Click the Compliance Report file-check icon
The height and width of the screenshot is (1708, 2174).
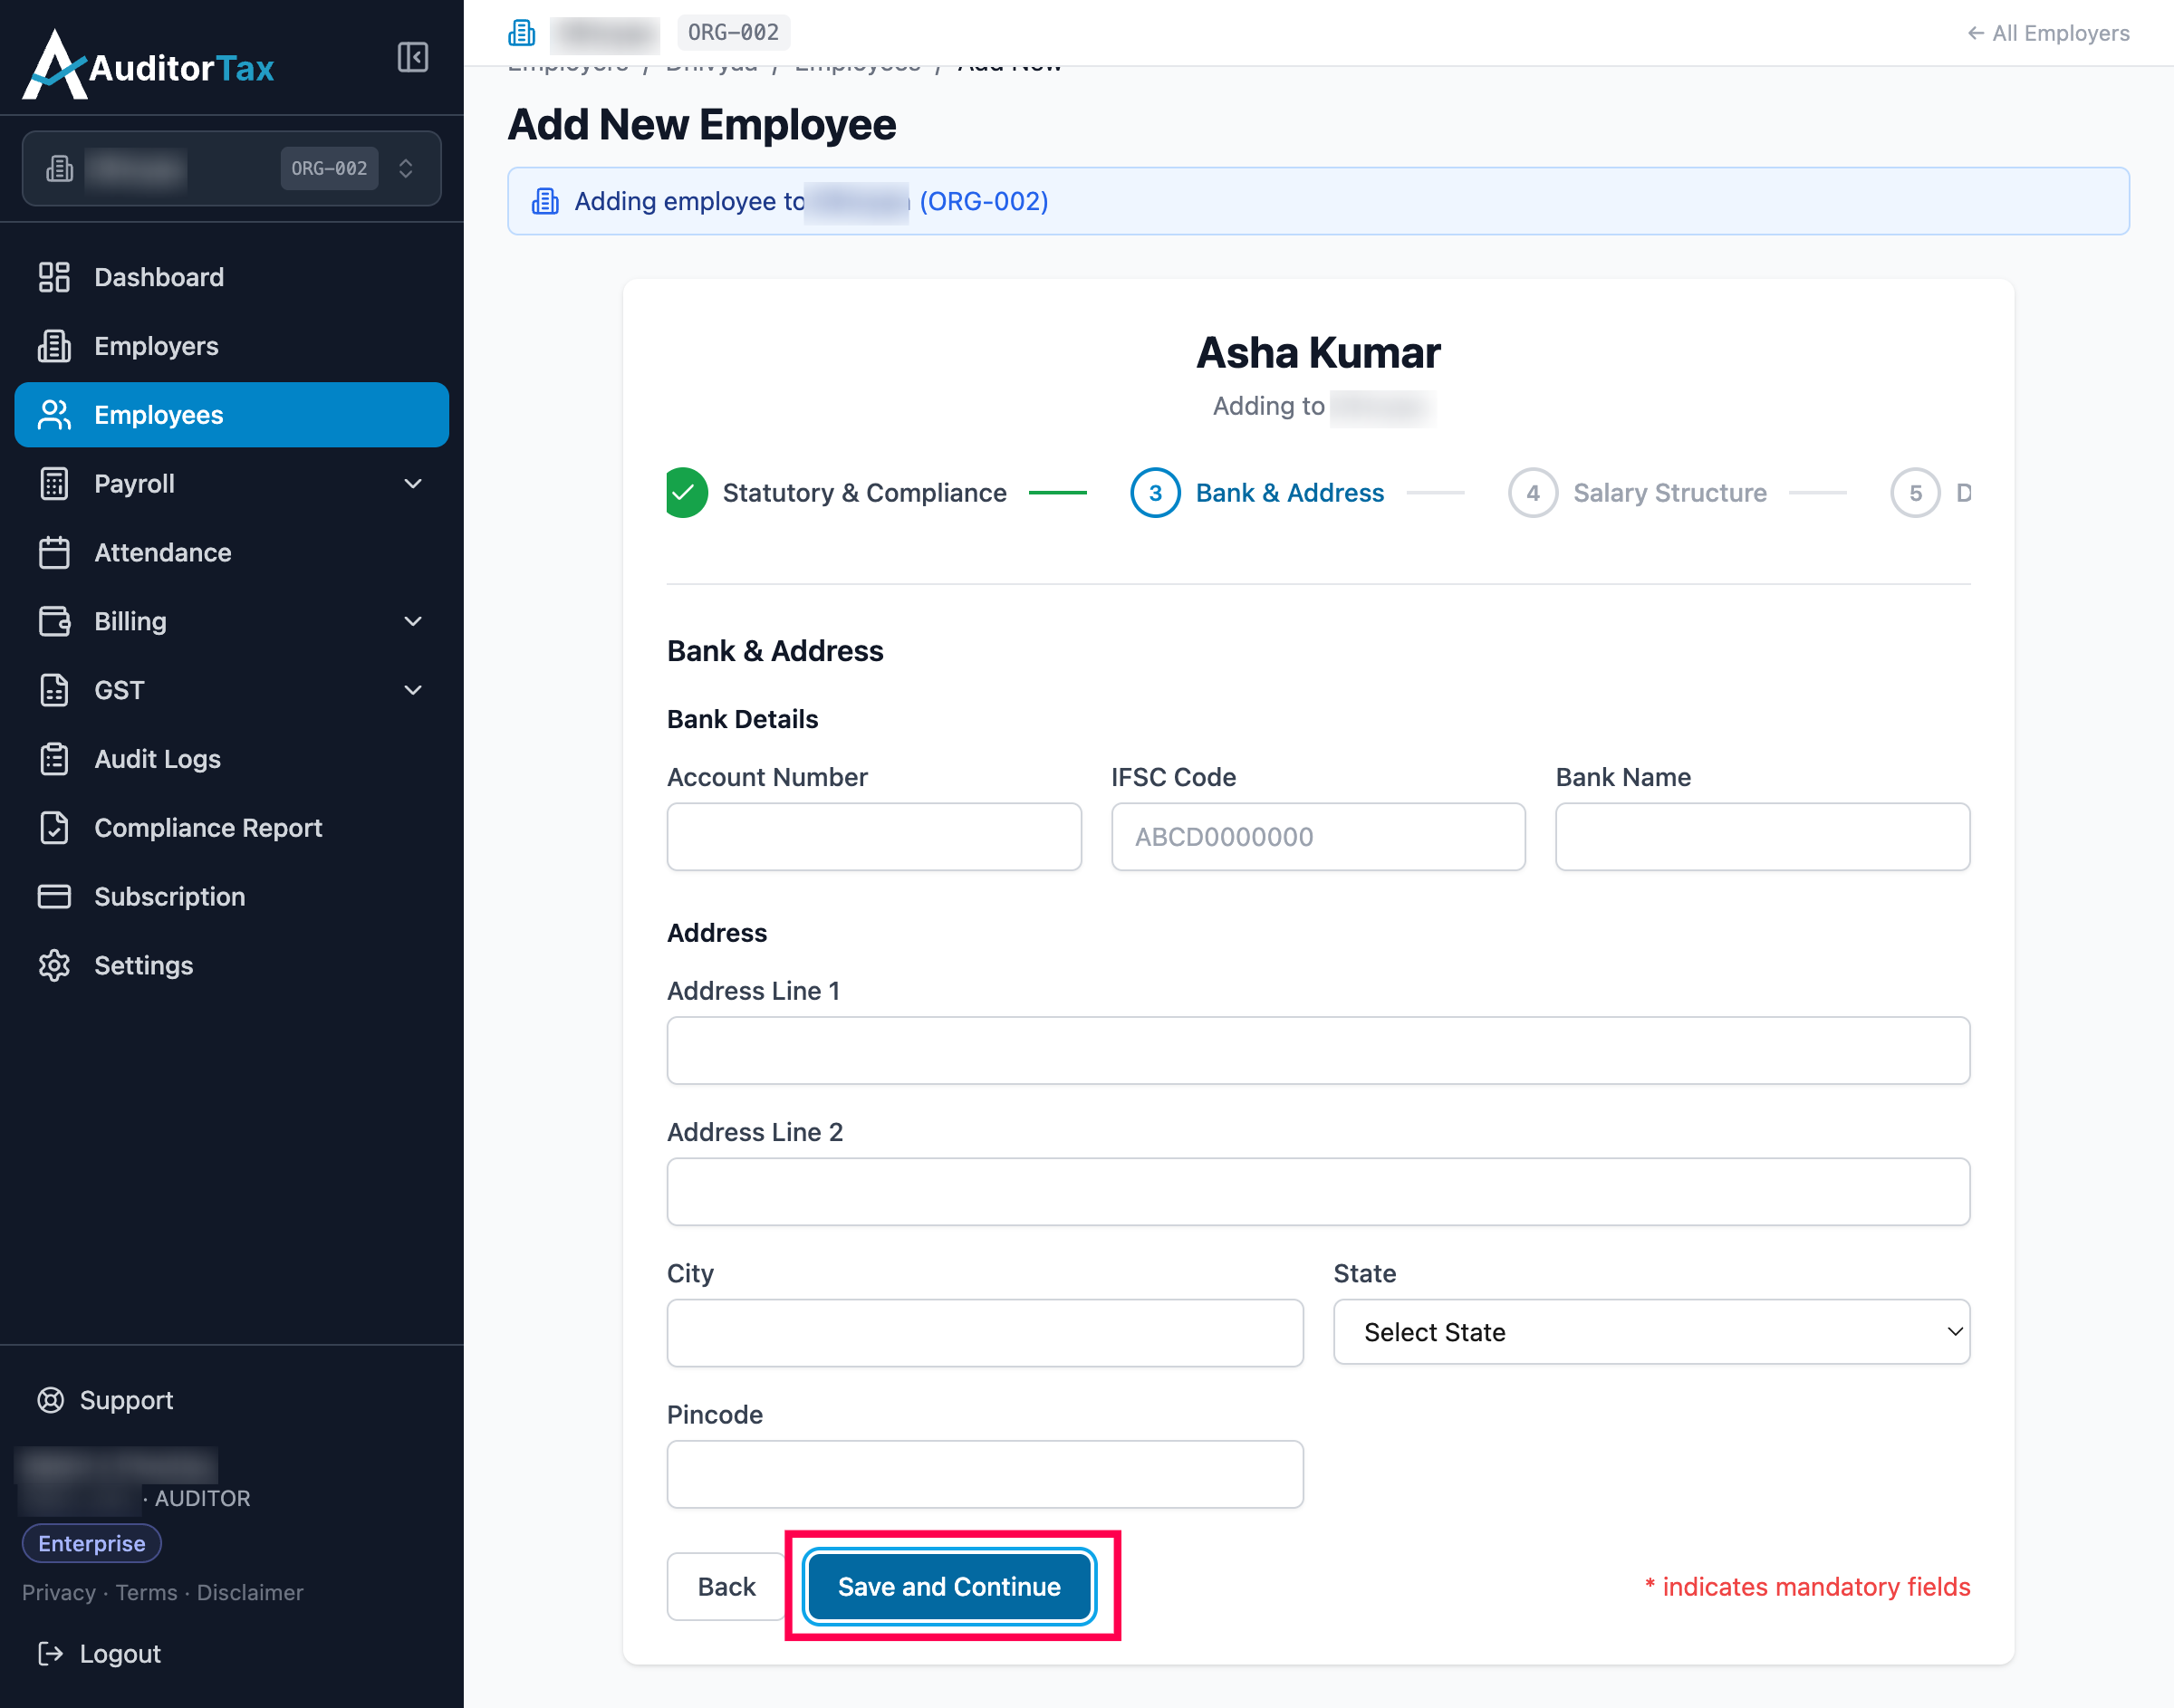point(54,828)
